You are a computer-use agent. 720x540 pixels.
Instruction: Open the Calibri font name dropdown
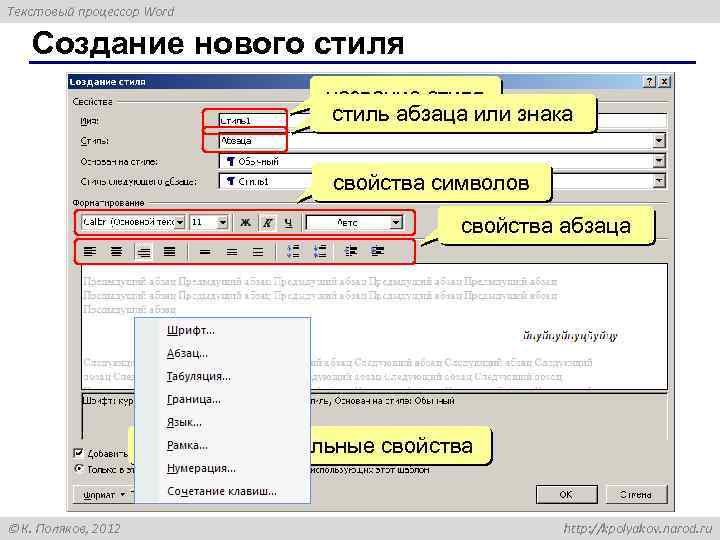click(180, 222)
